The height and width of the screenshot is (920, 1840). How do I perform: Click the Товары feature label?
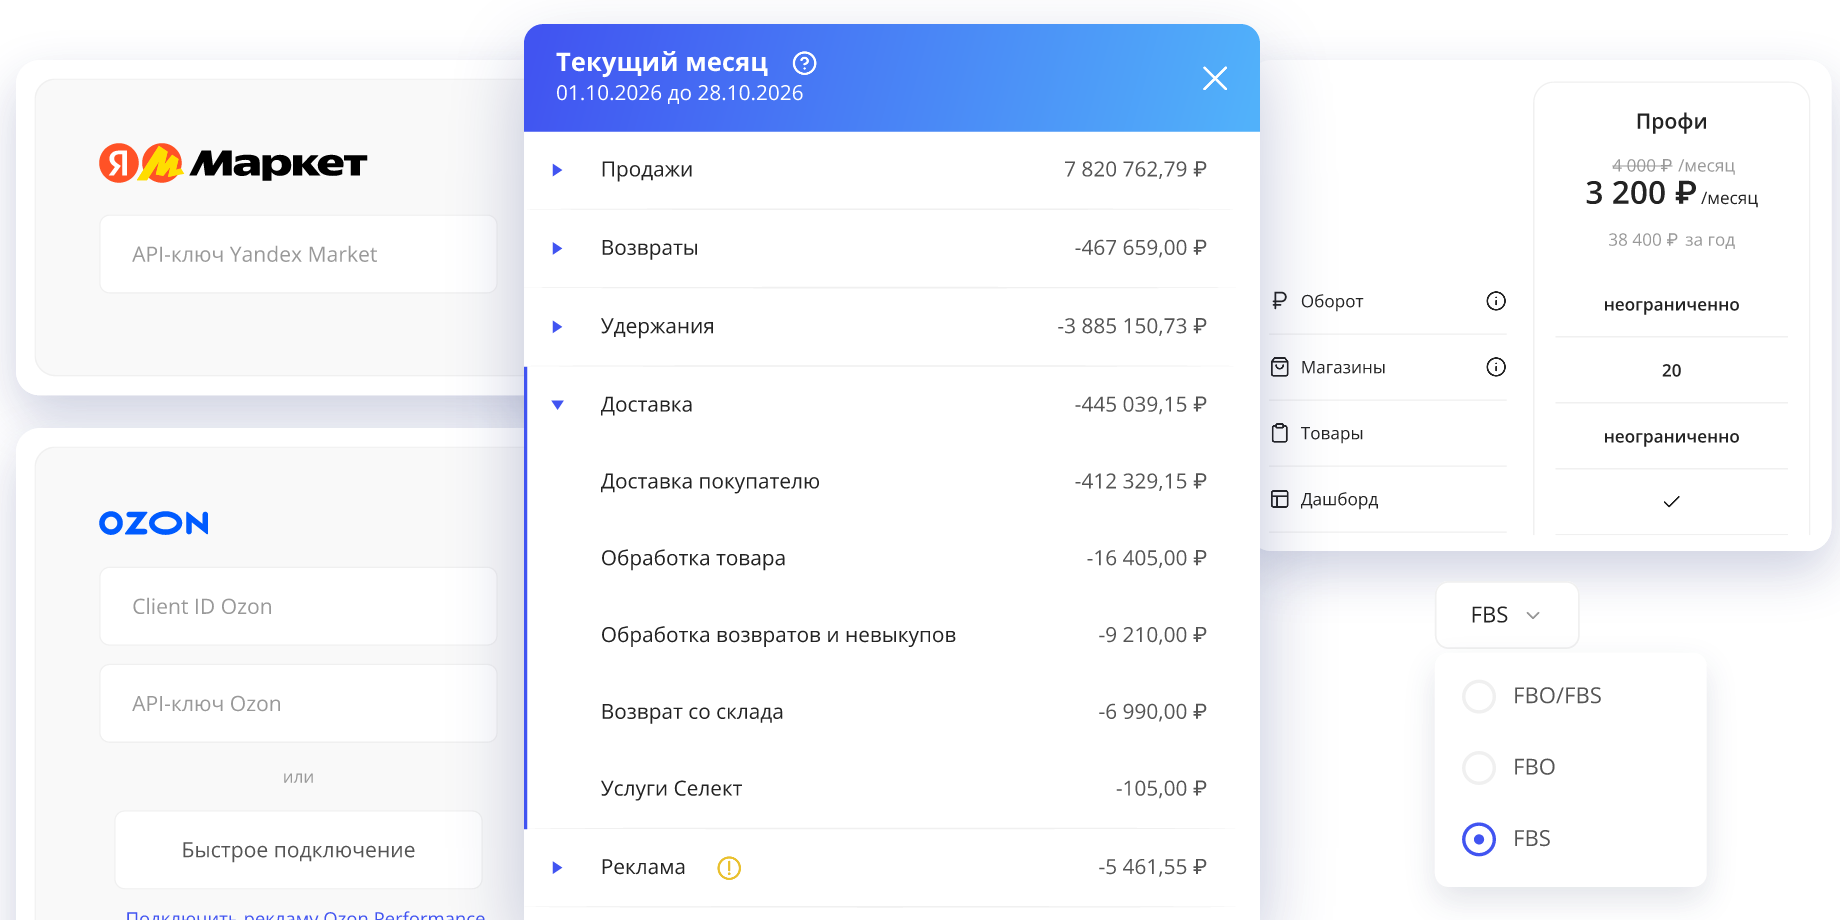click(1332, 433)
